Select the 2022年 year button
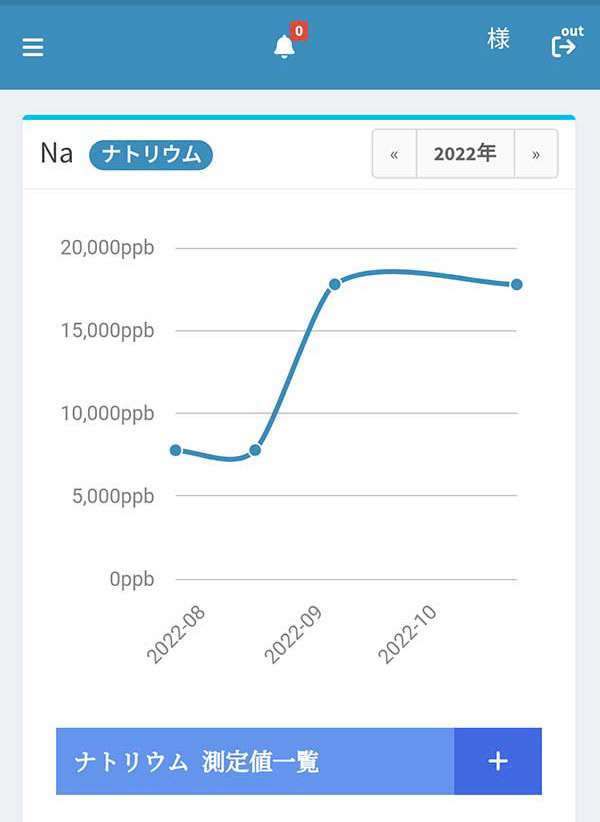600x822 pixels. pos(465,154)
